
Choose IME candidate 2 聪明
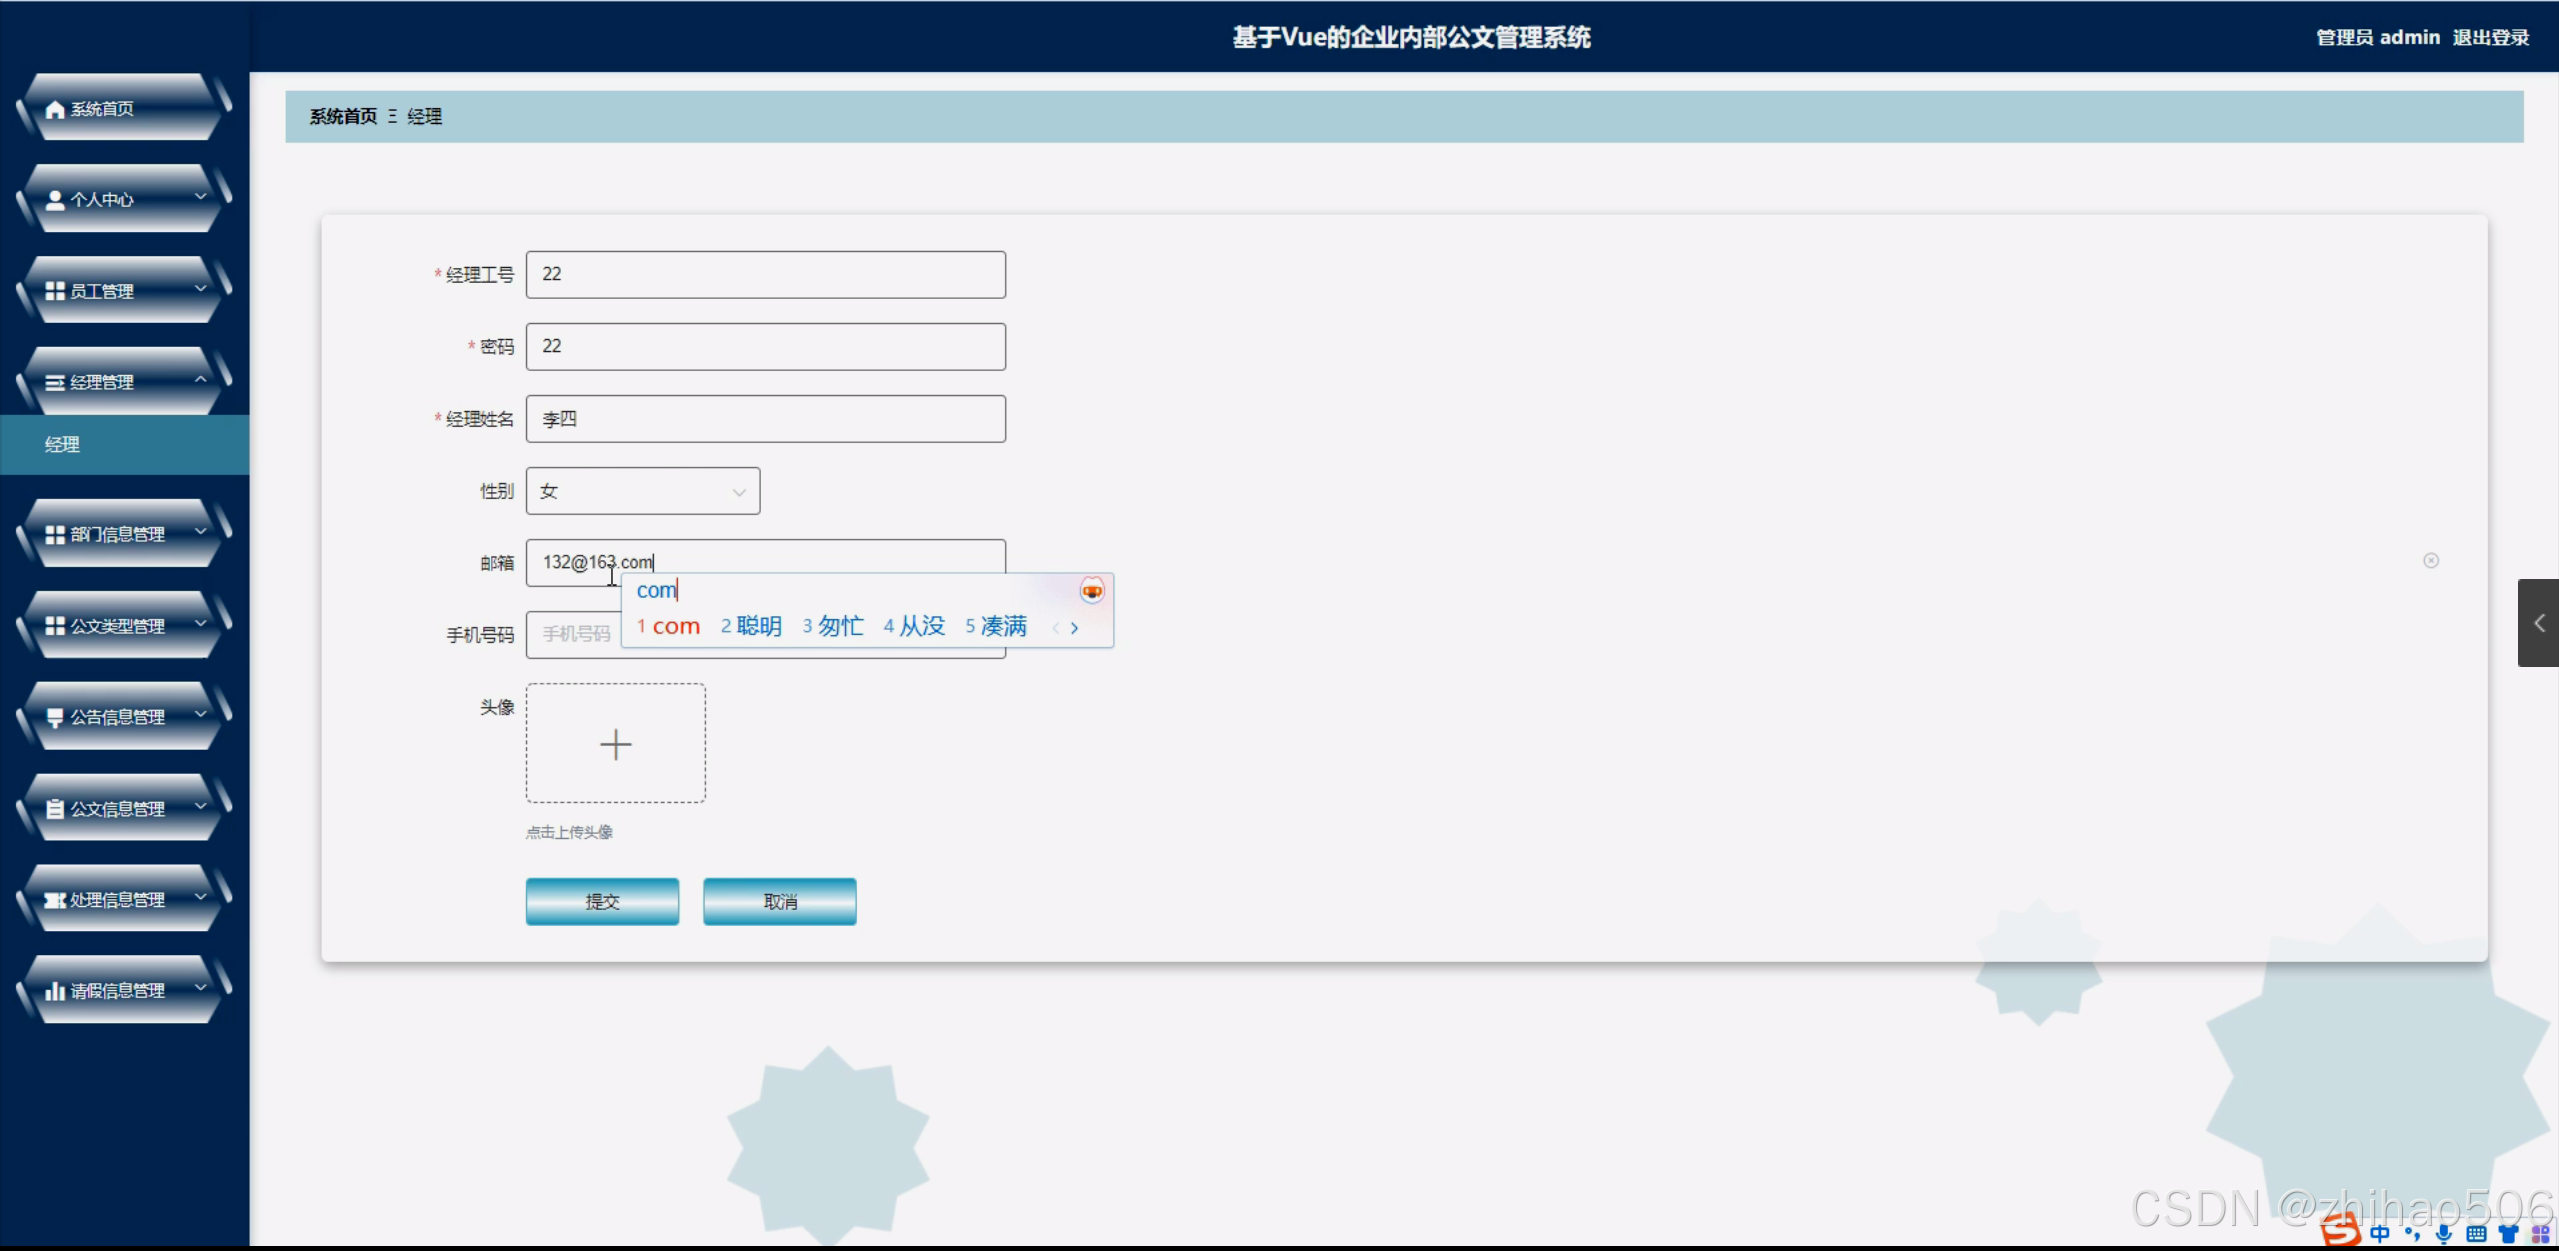[751, 626]
